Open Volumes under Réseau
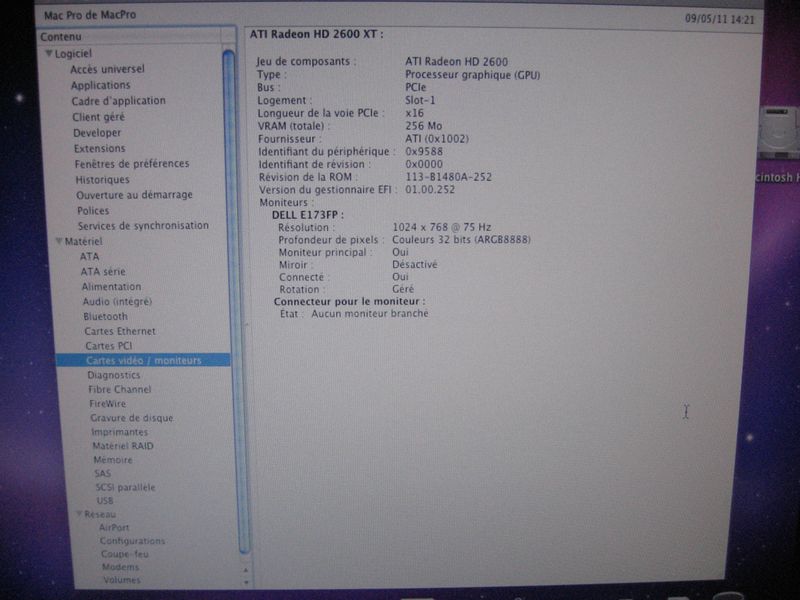This screenshot has height=600, width=800. pos(121,580)
